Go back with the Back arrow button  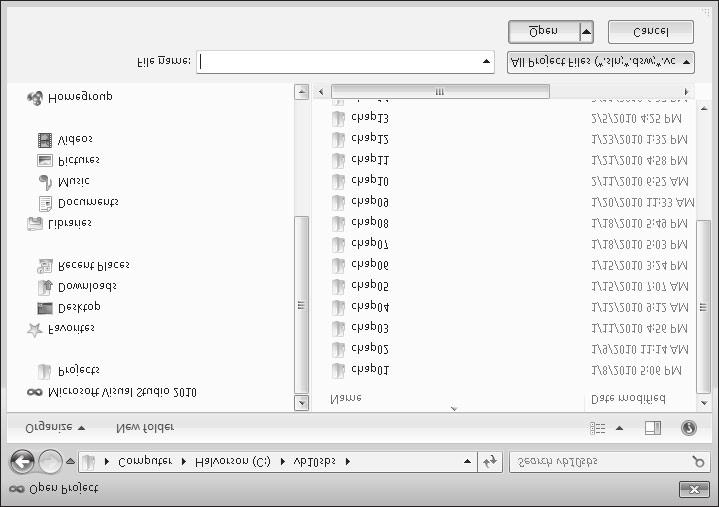click(22, 461)
